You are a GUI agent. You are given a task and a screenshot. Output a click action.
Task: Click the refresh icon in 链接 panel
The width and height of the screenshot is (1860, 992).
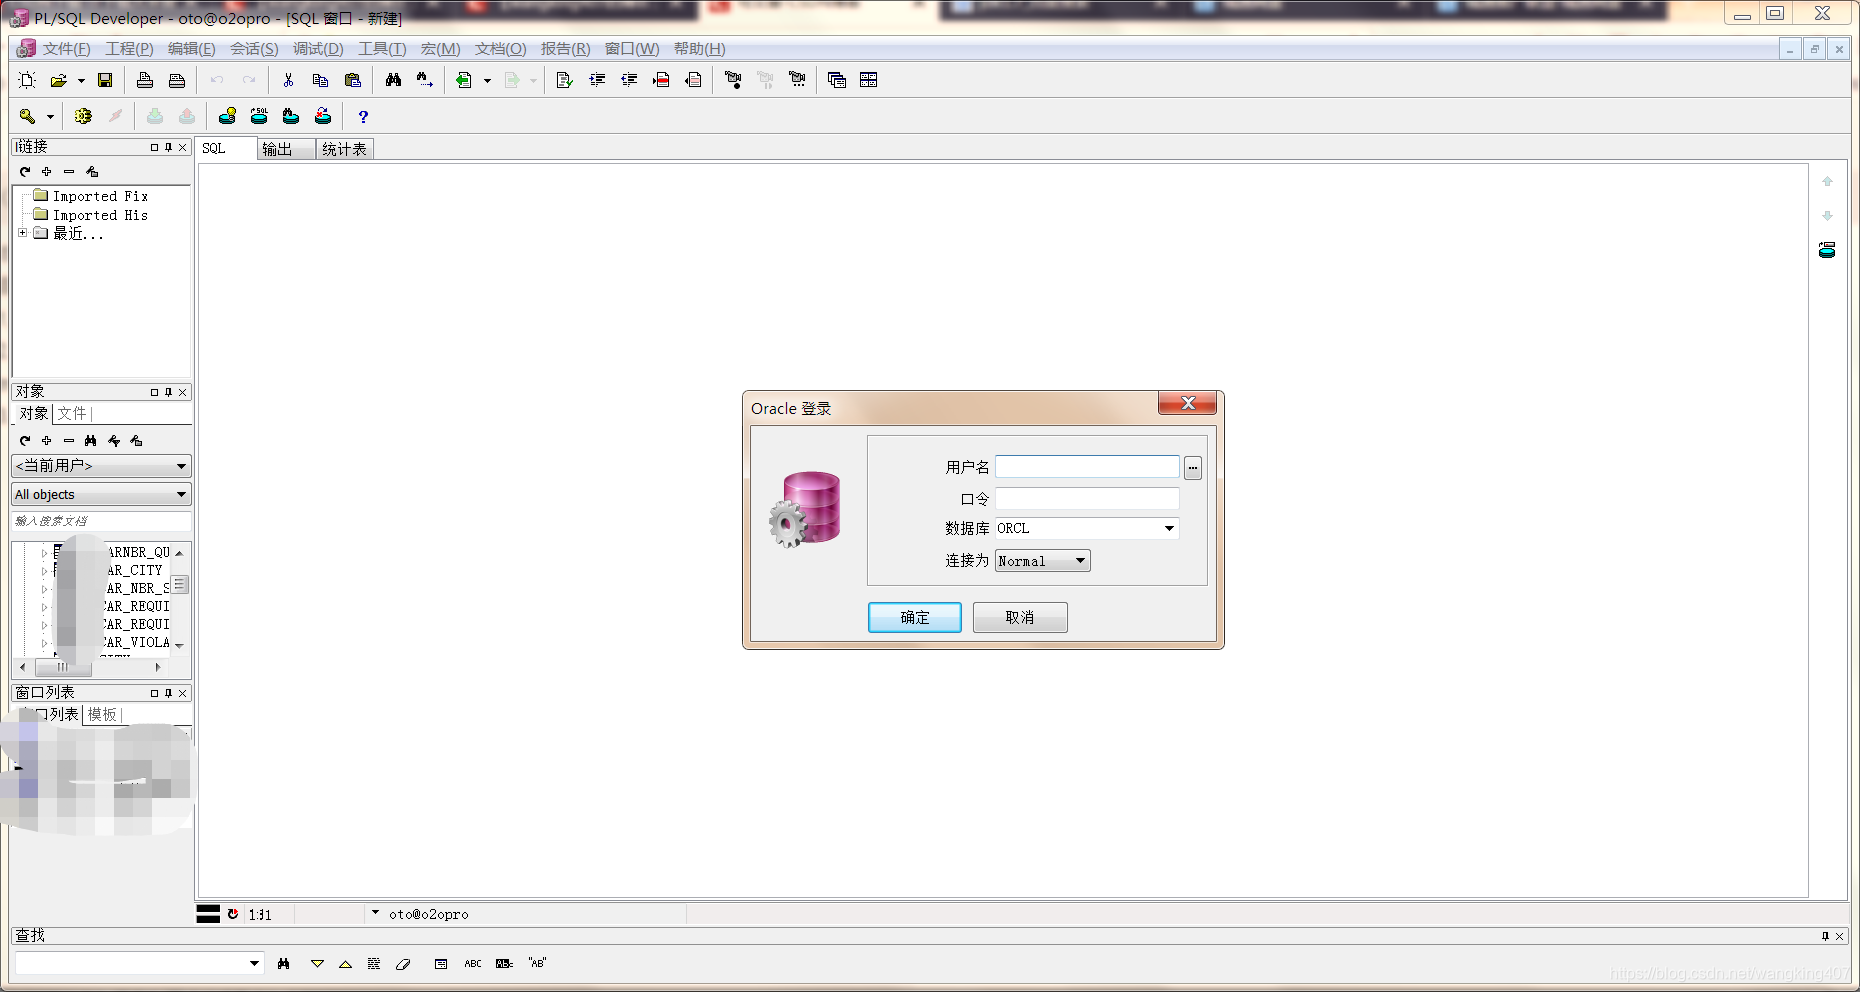point(25,172)
